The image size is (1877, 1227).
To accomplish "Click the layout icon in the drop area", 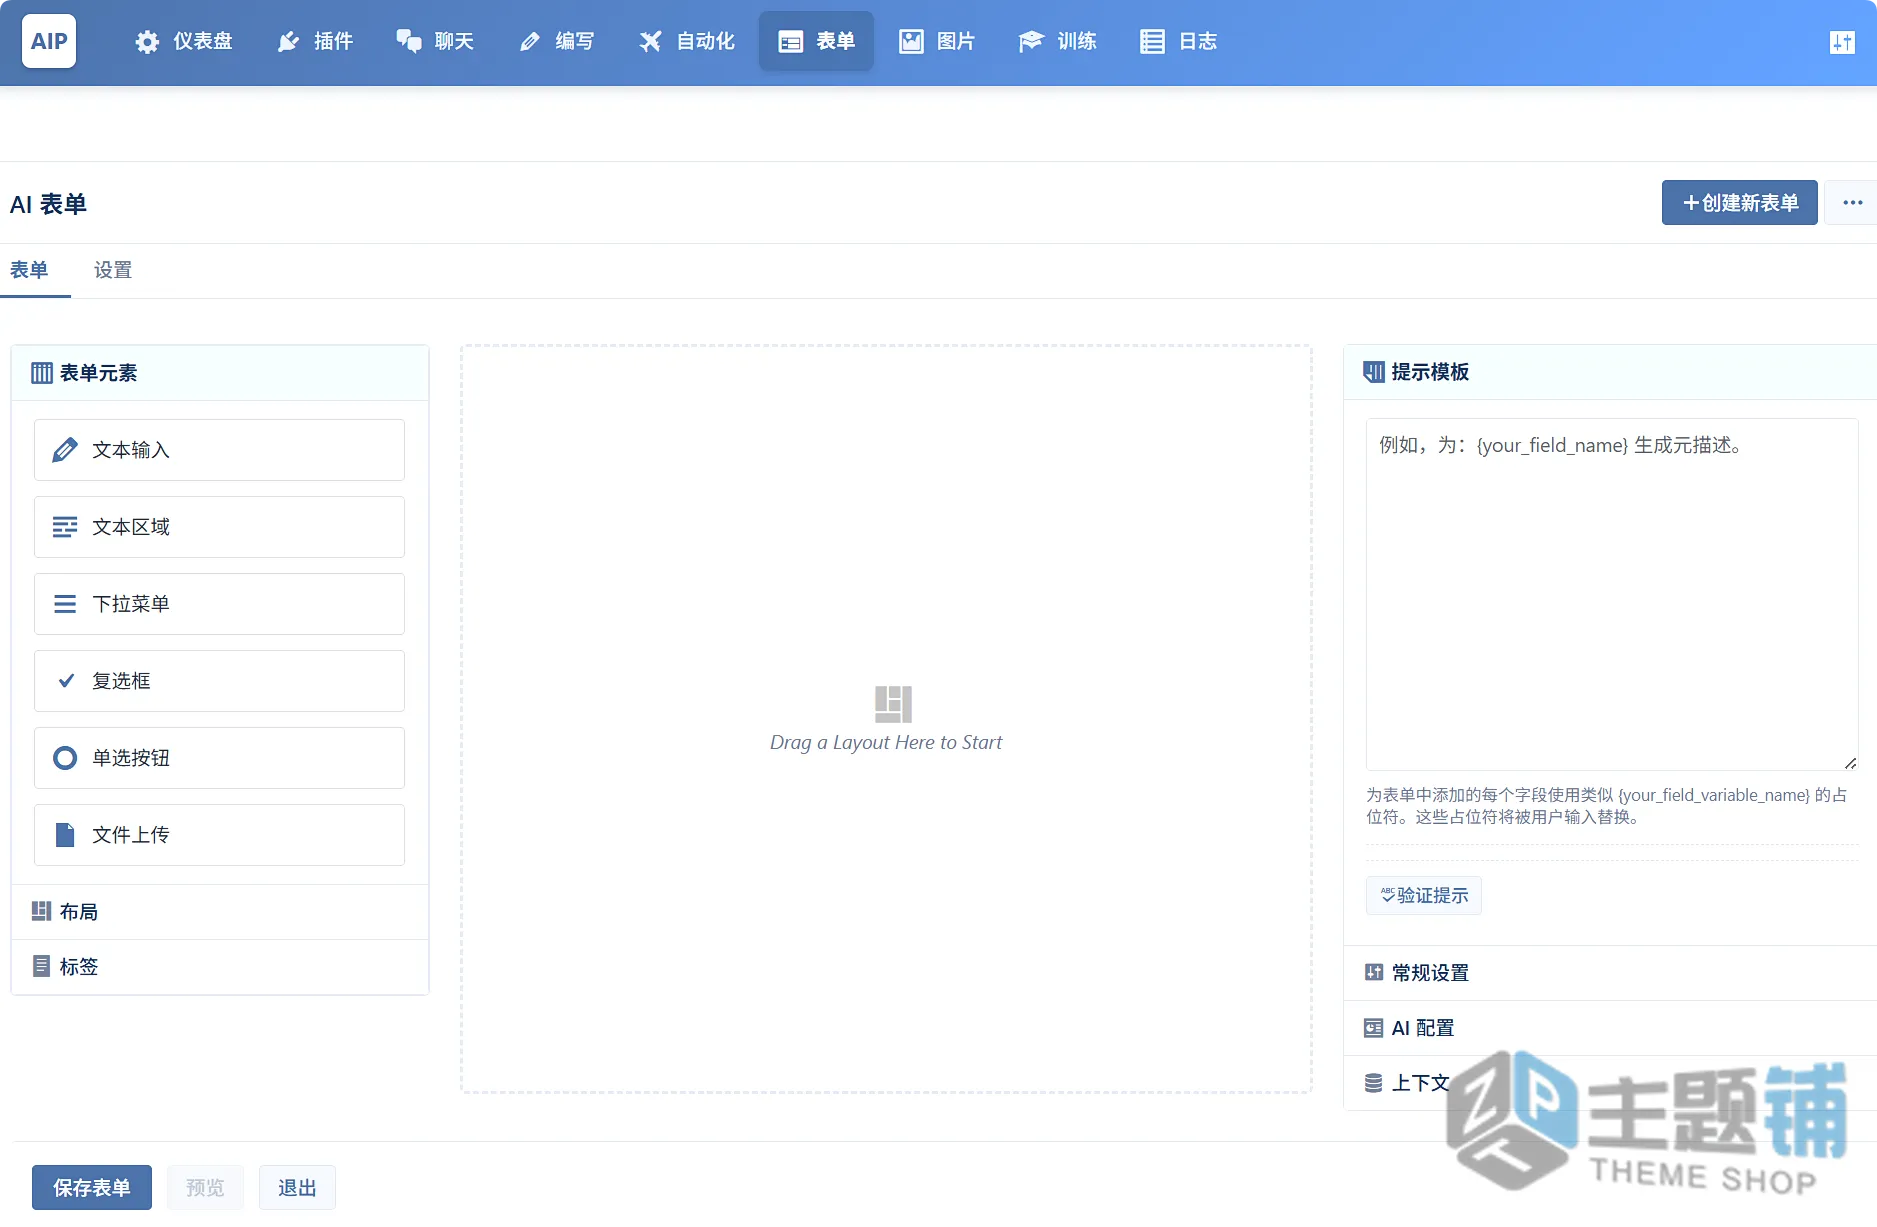I will click(893, 704).
